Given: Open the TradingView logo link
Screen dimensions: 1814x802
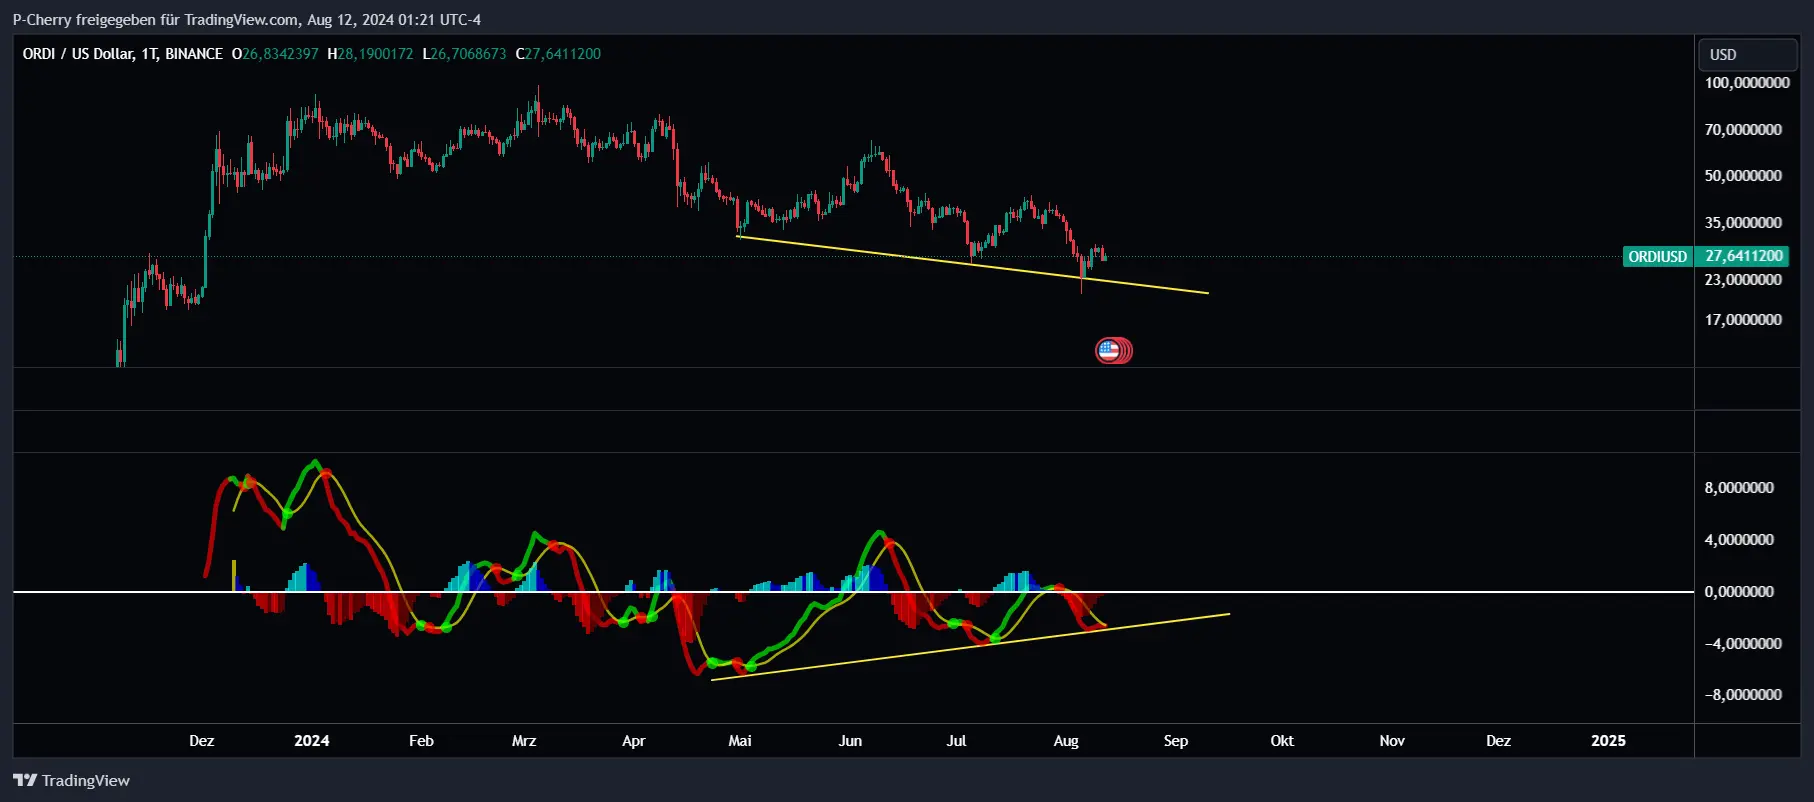Looking at the screenshot, I should [71, 780].
